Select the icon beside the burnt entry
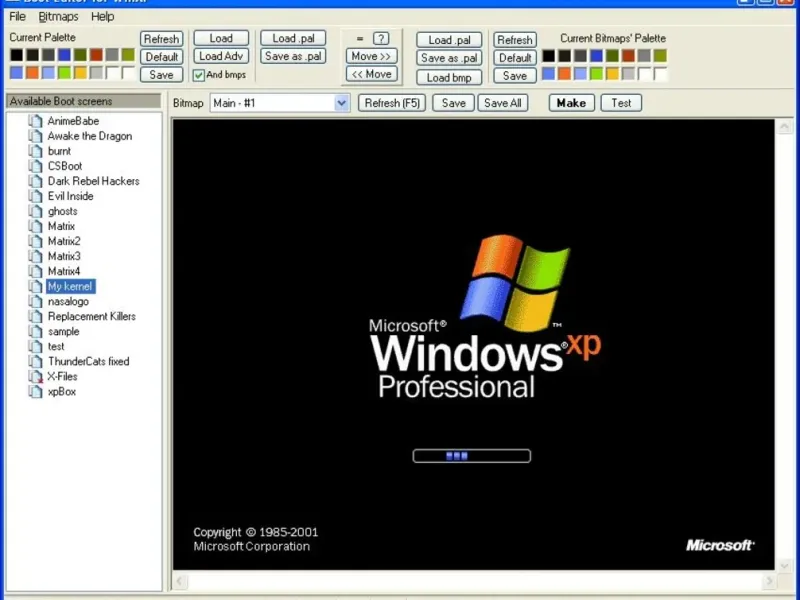Image resolution: width=800 pixels, height=600 pixels. (35, 151)
